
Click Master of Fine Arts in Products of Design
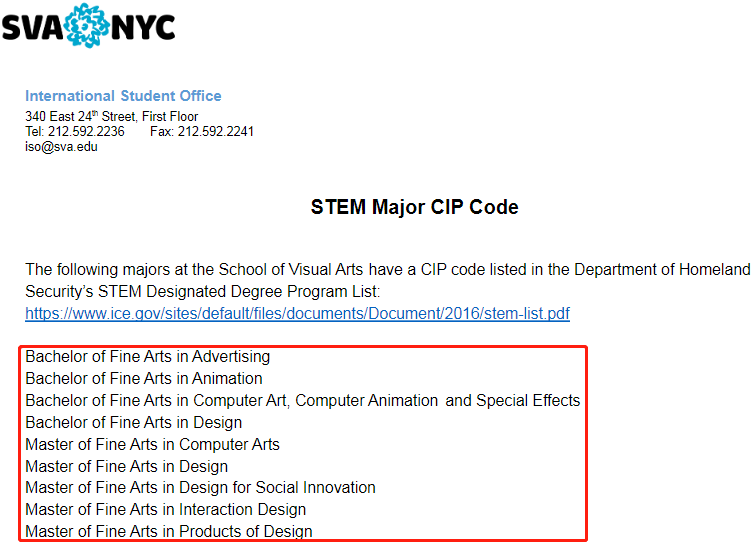(x=169, y=531)
